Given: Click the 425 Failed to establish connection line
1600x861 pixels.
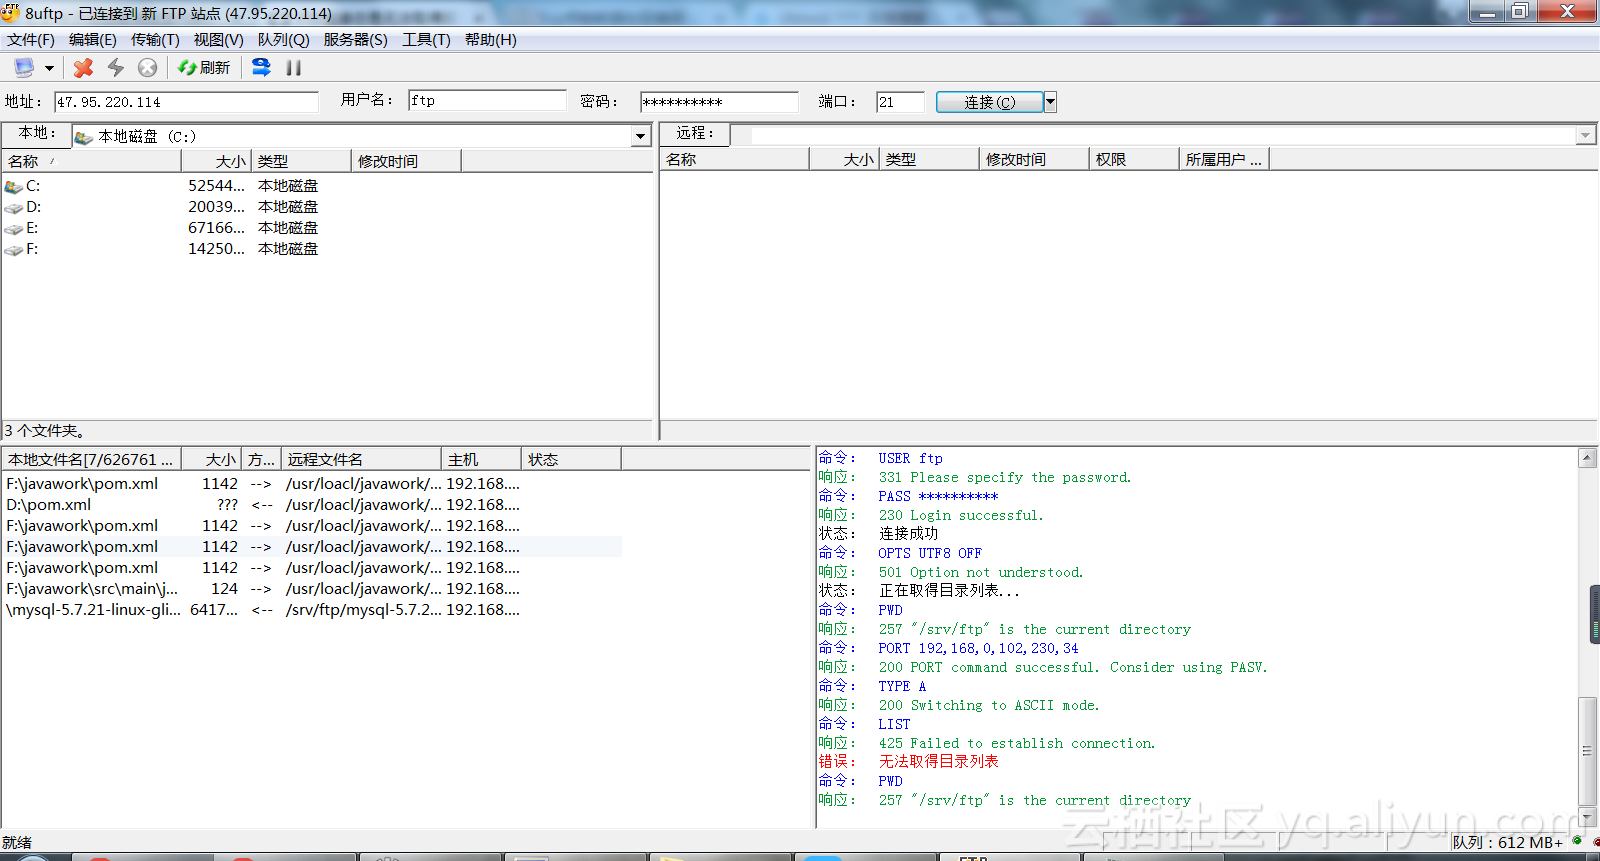Looking at the screenshot, I should coord(1016,743).
